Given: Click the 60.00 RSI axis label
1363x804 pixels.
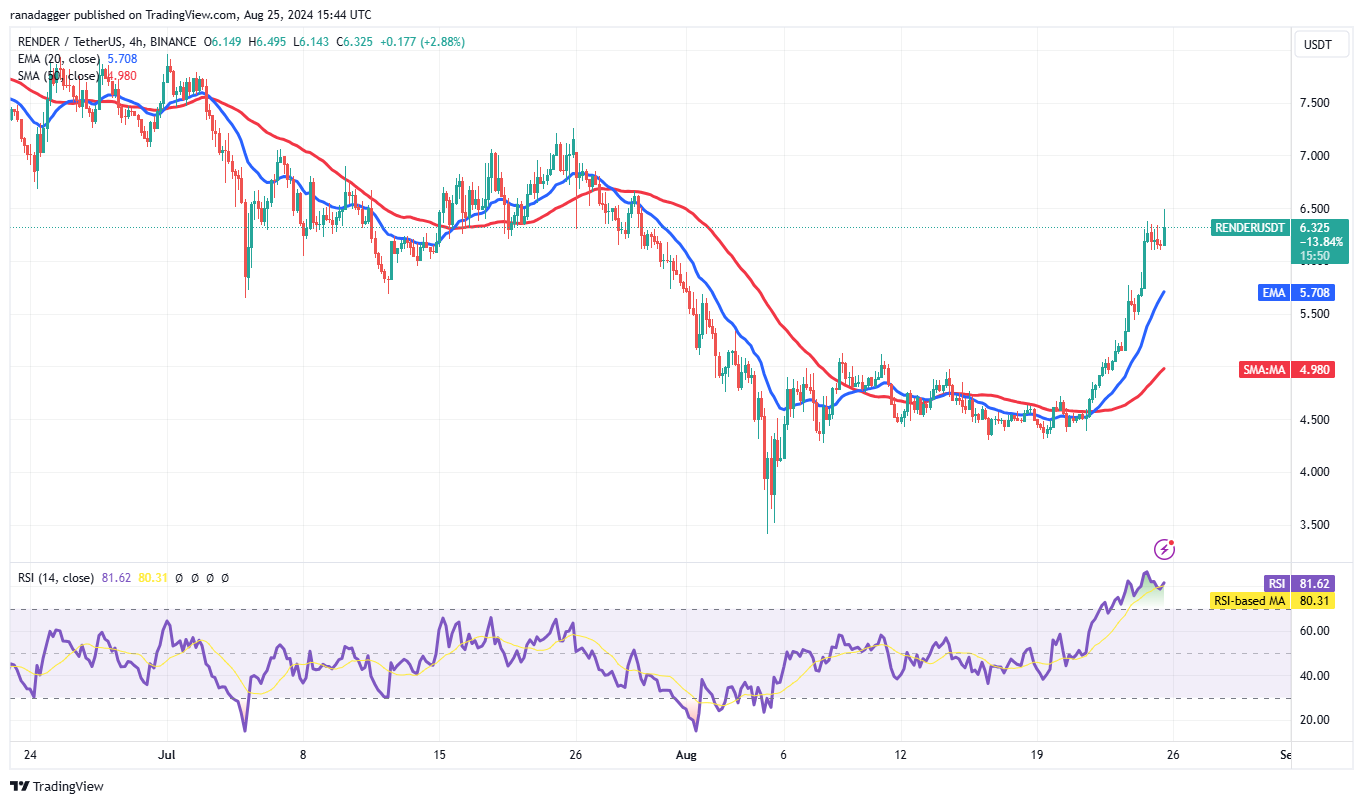Looking at the screenshot, I should click(x=1314, y=631).
